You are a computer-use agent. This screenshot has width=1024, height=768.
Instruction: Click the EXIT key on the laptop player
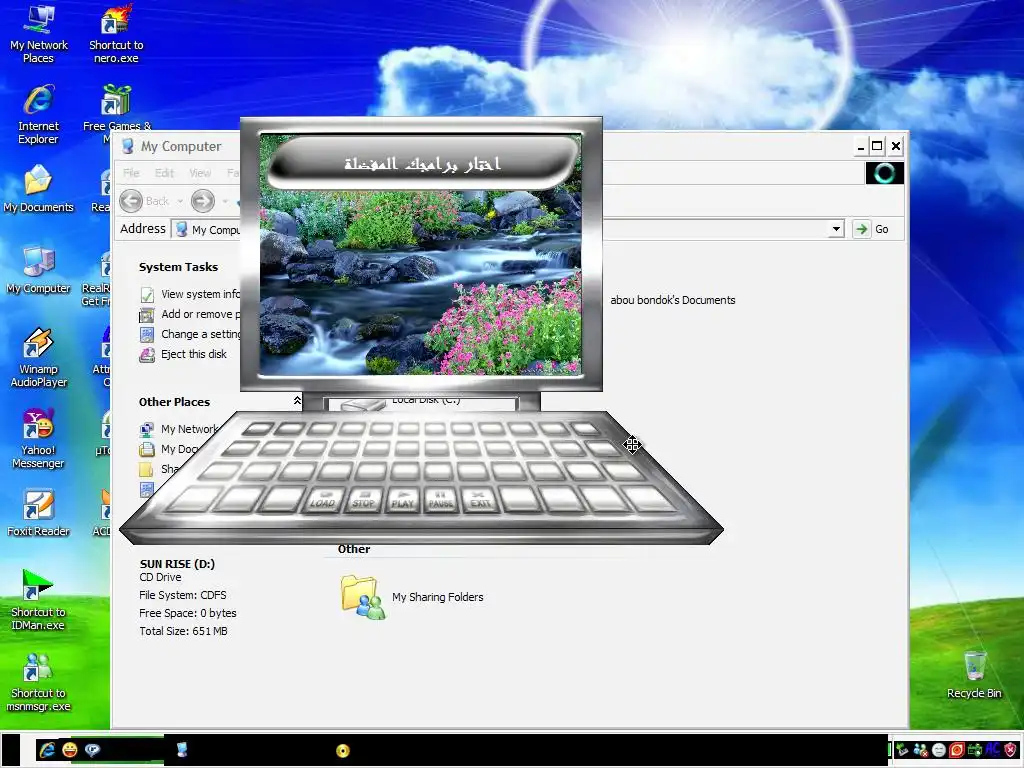click(480, 500)
